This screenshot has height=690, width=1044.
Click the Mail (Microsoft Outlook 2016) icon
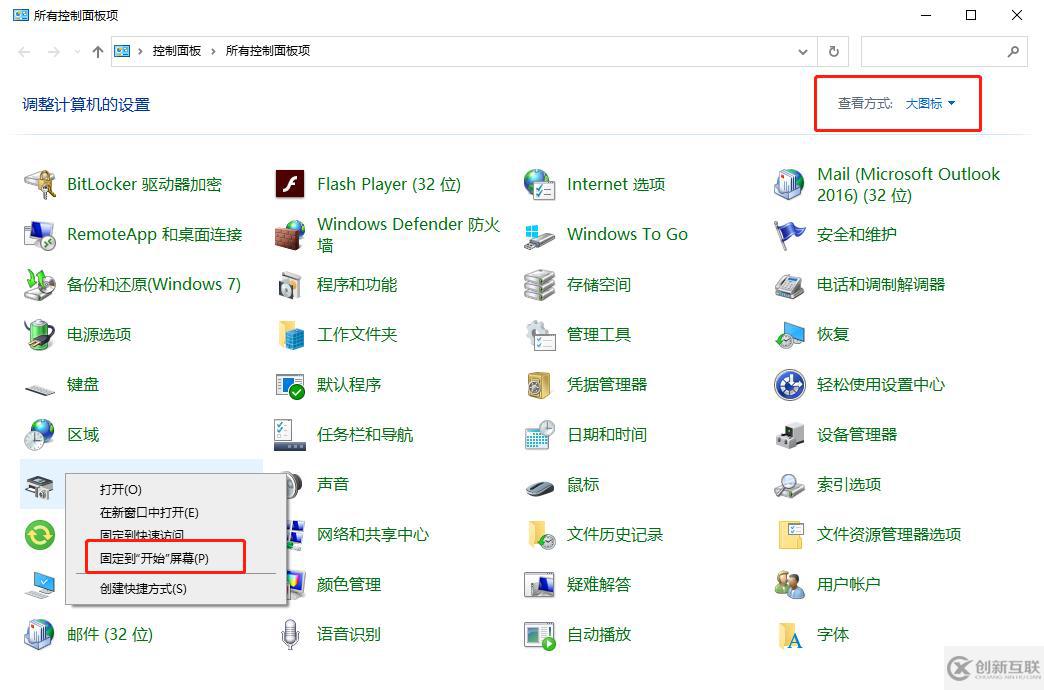(790, 184)
